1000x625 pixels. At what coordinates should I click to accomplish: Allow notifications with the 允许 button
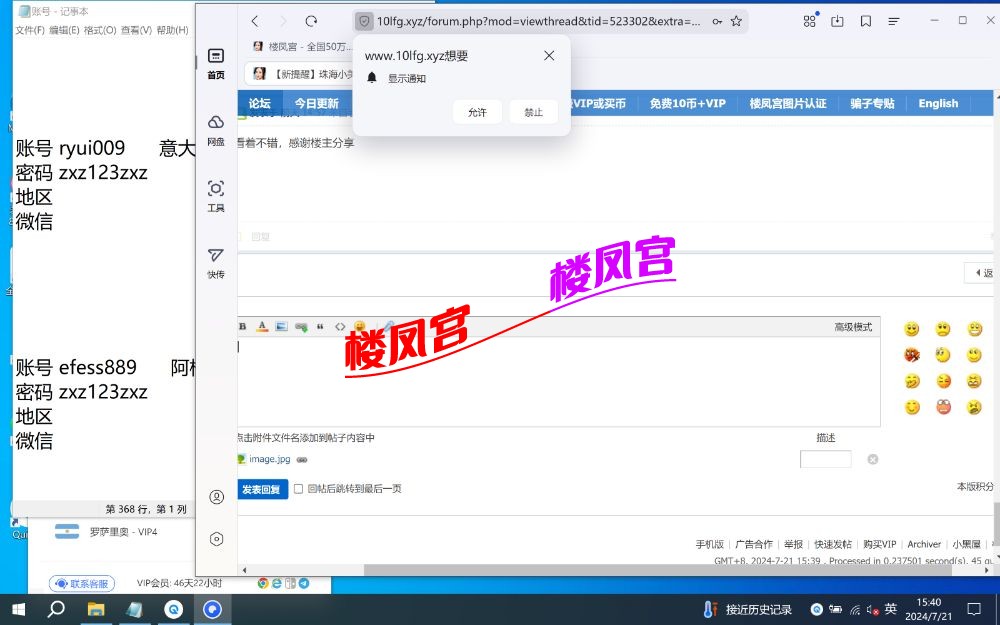point(477,112)
